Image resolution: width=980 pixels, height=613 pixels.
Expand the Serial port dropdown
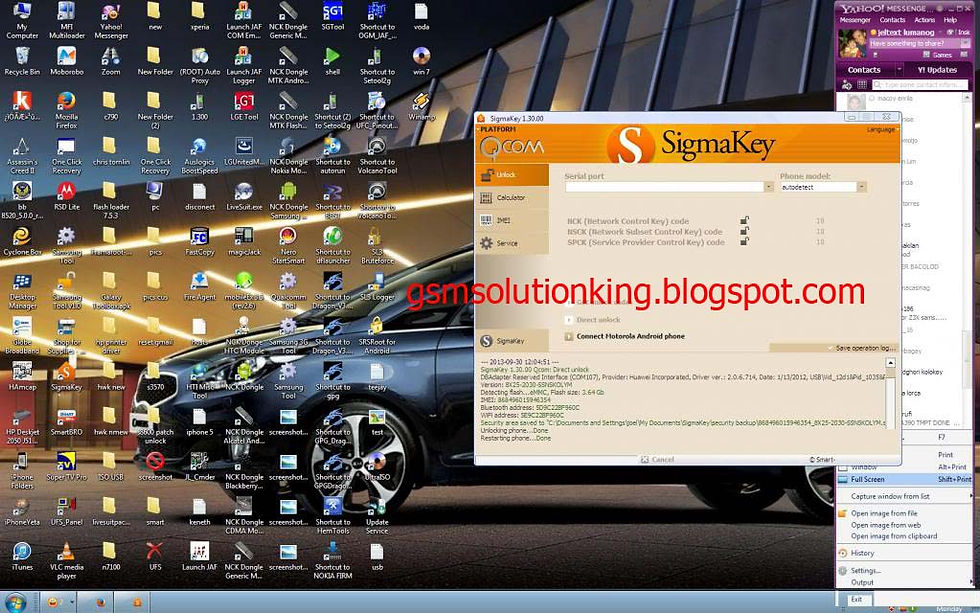[769, 187]
